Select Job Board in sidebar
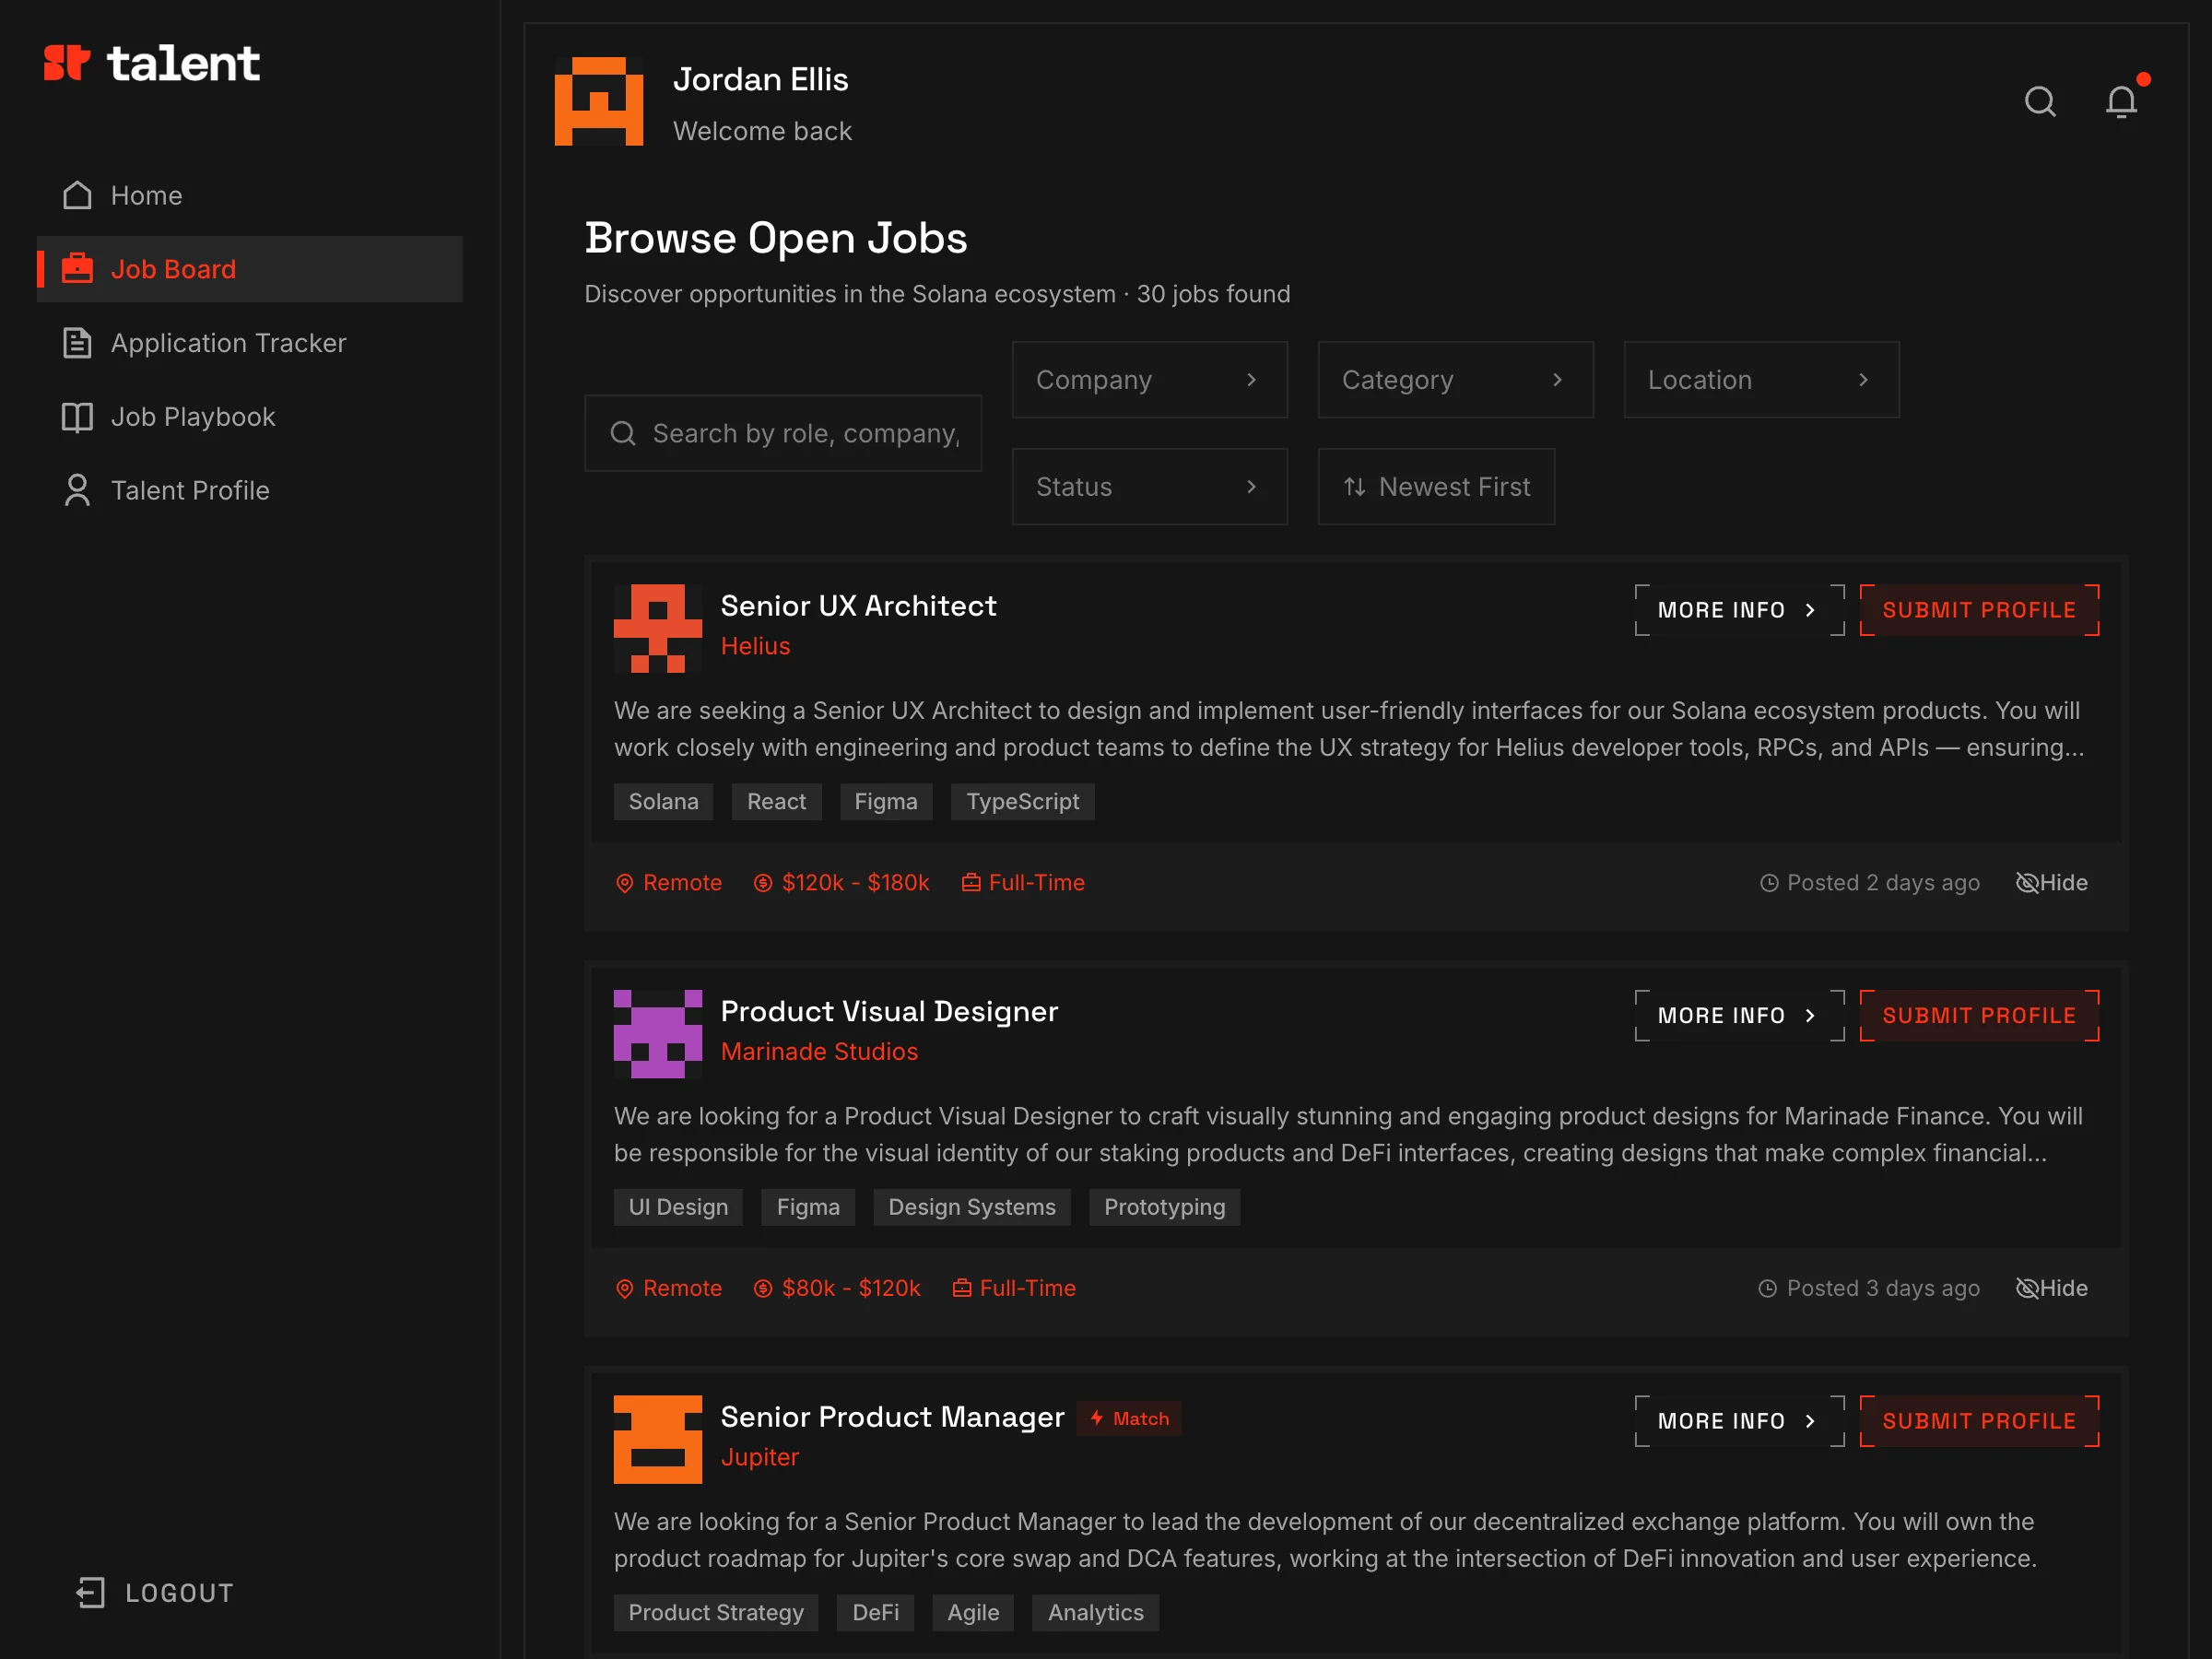This screenshot has width=2212, height=1659. click(250, 269)
